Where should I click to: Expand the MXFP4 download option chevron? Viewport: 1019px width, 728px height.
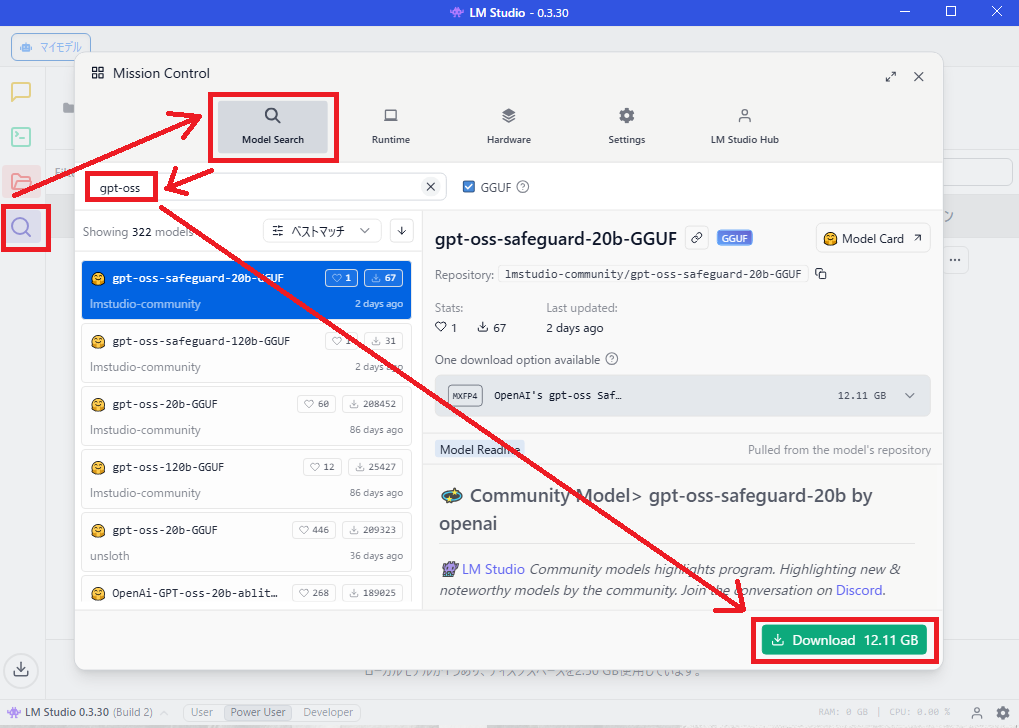[910, 395]
